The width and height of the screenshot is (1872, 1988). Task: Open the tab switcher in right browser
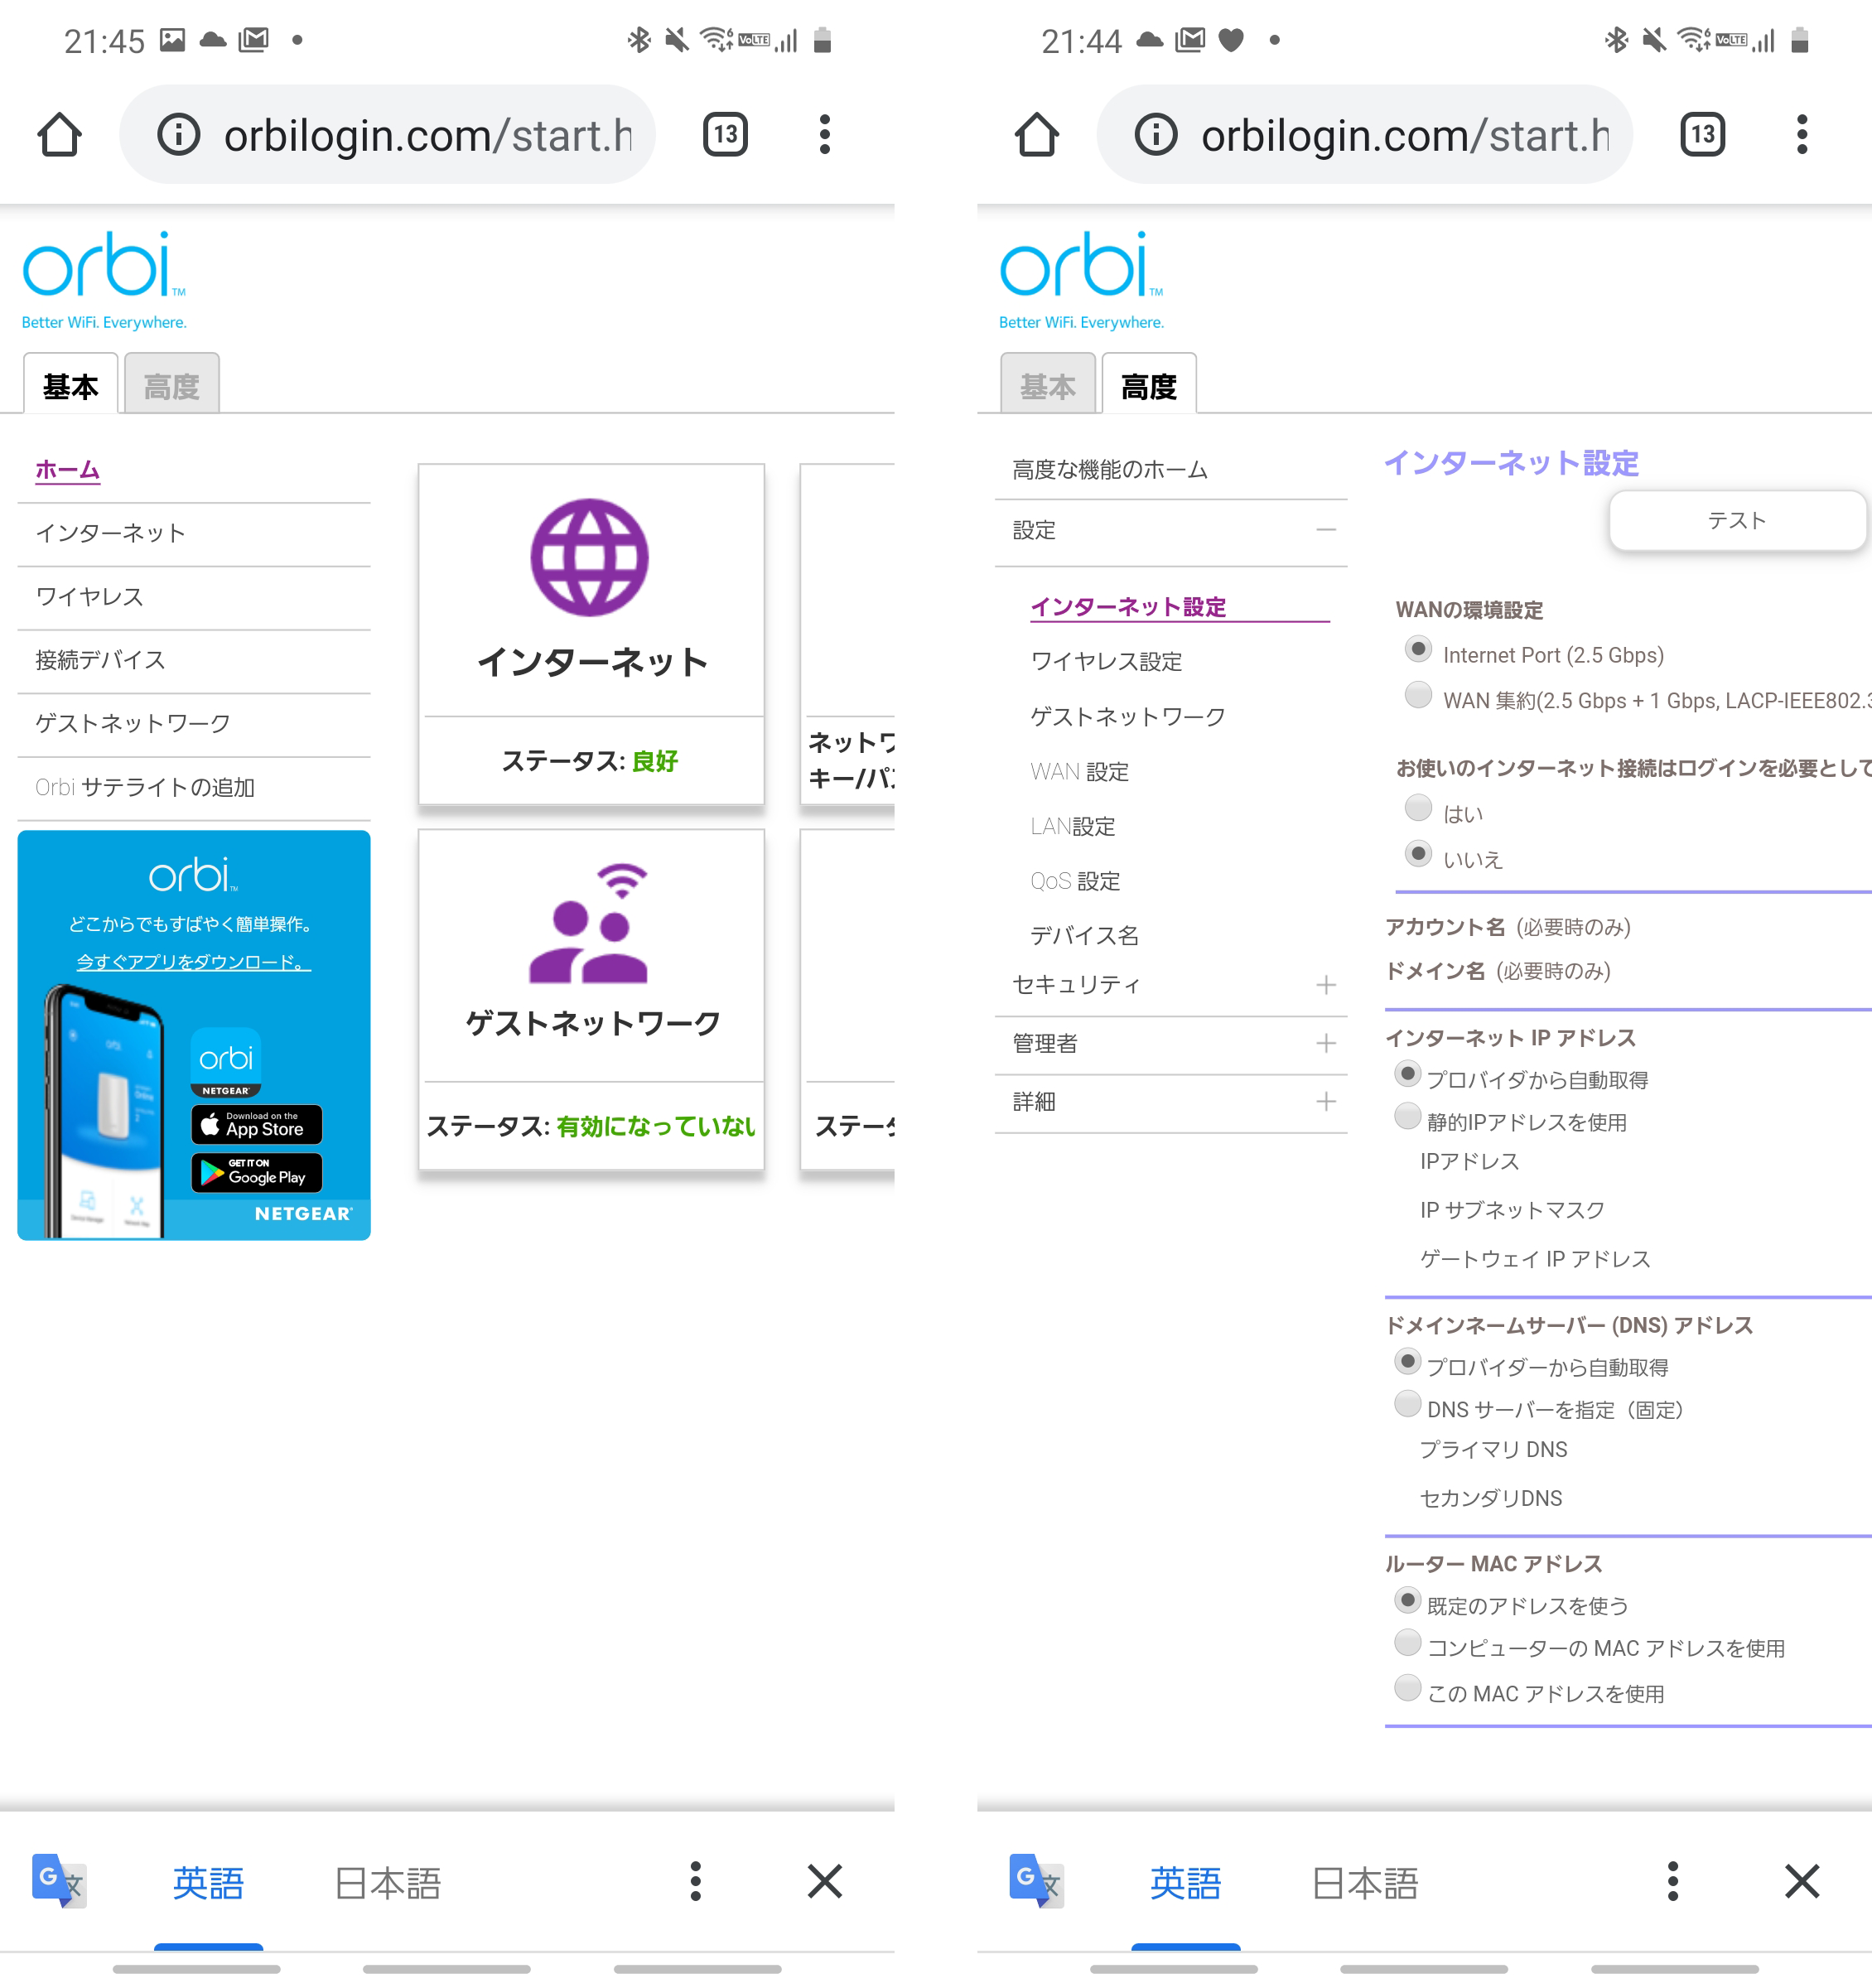[x=1702, y=134]
